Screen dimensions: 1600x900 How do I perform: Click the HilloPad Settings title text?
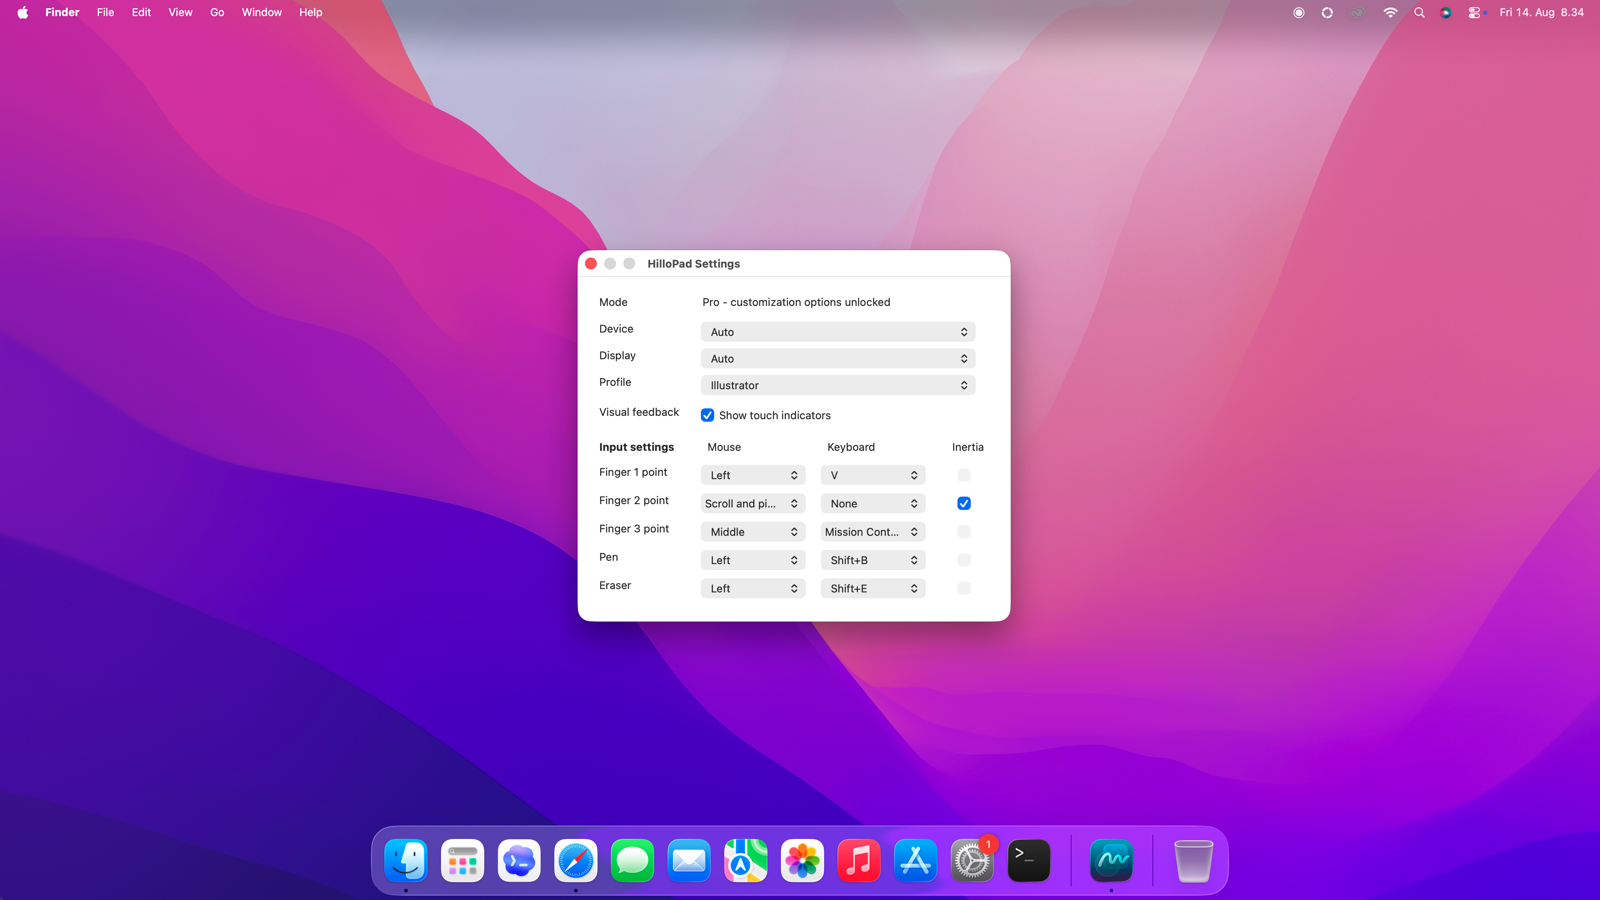point(693,264)
